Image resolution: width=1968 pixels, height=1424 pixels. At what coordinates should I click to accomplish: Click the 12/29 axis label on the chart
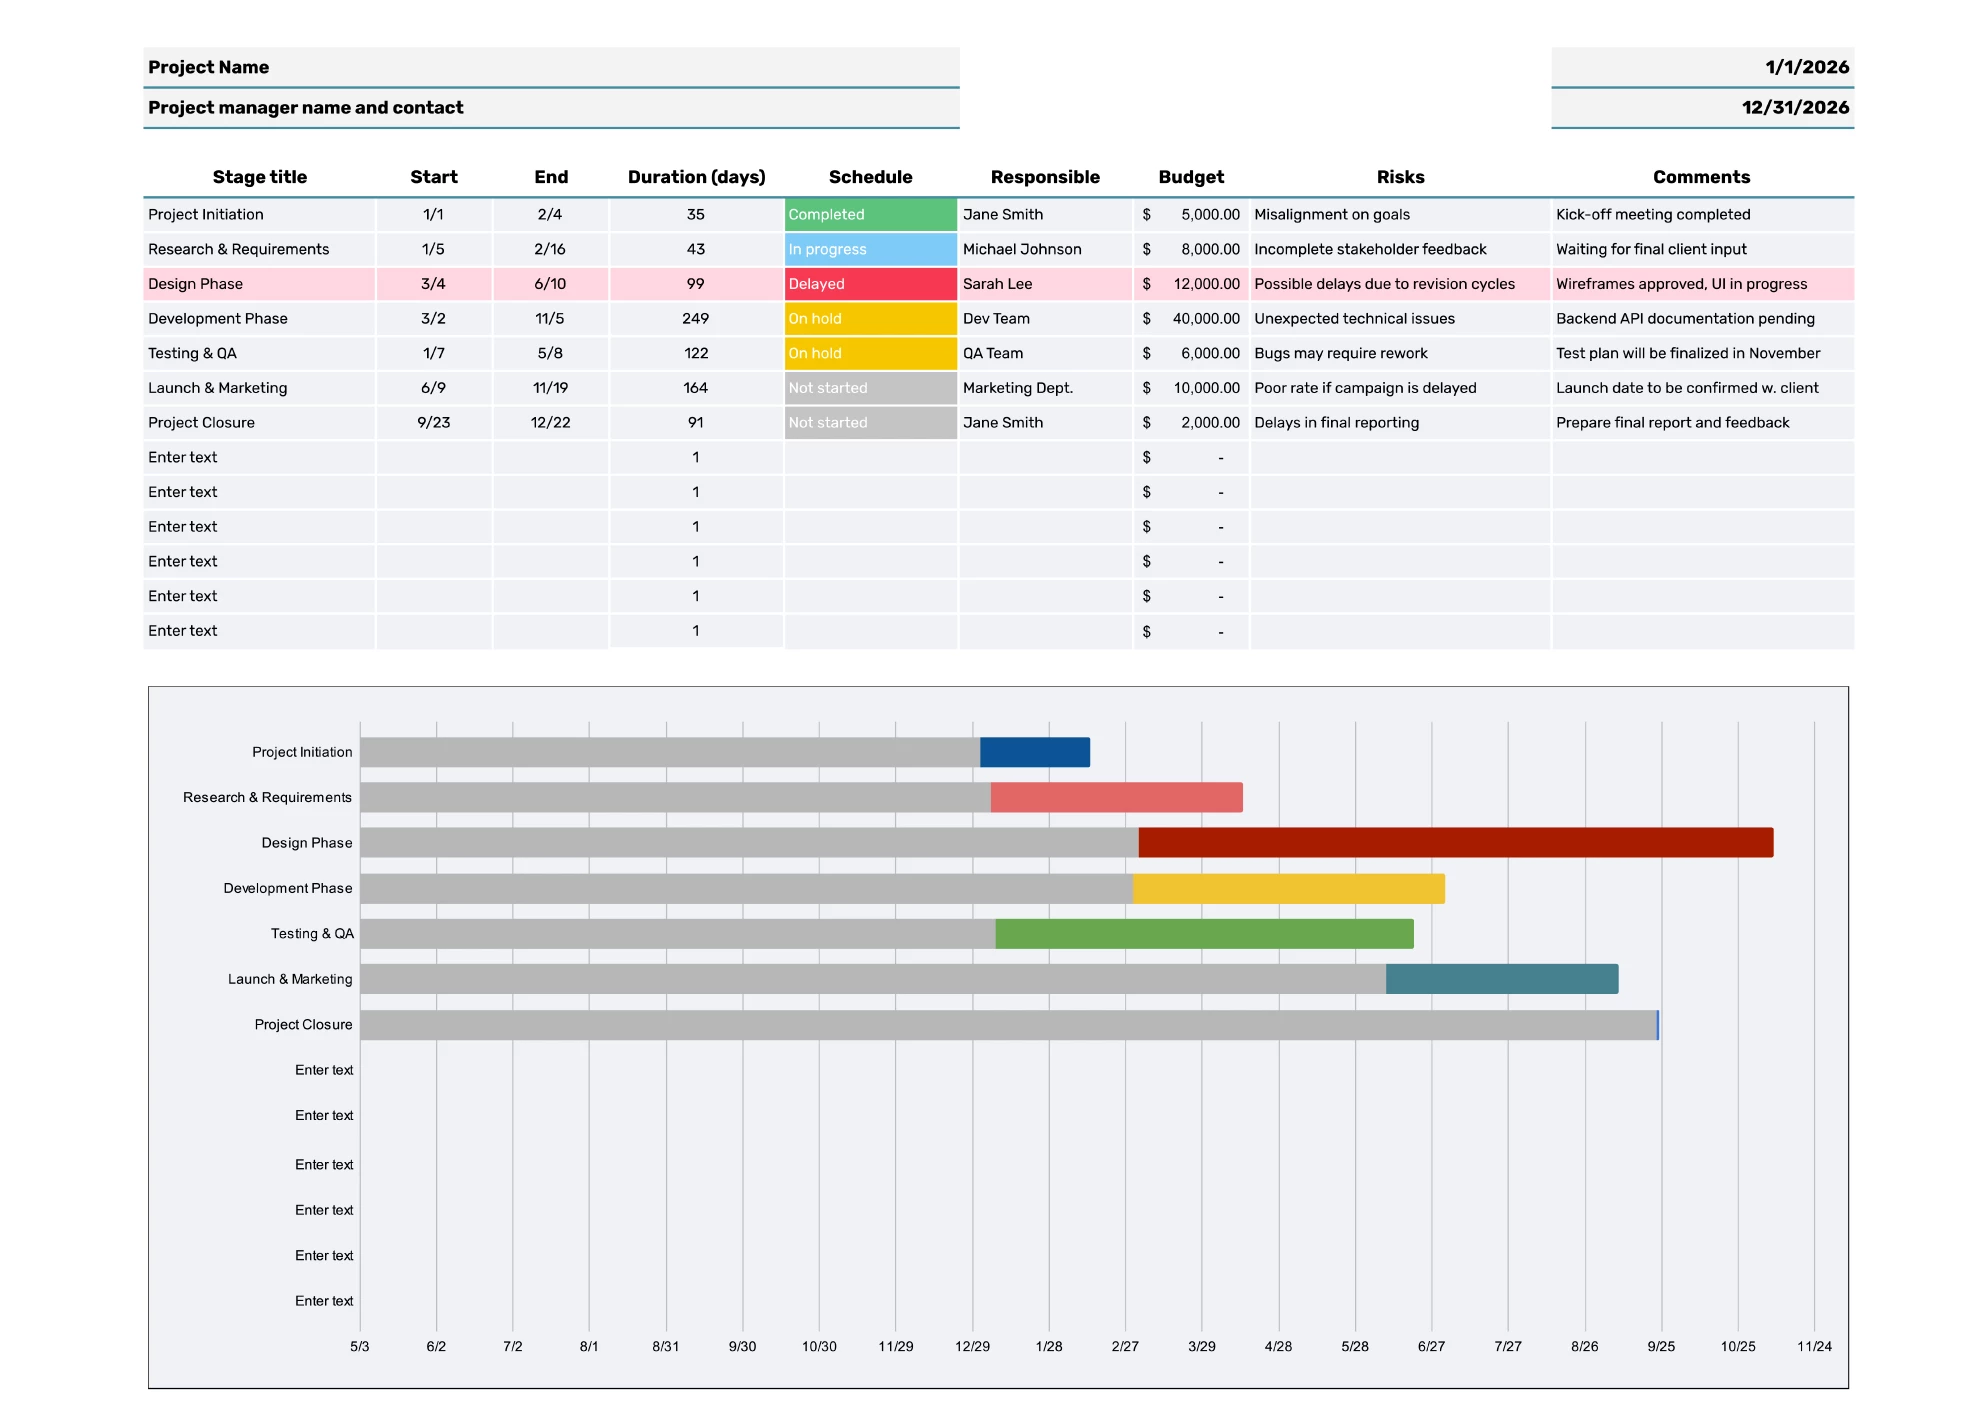tap(972, 1347)
